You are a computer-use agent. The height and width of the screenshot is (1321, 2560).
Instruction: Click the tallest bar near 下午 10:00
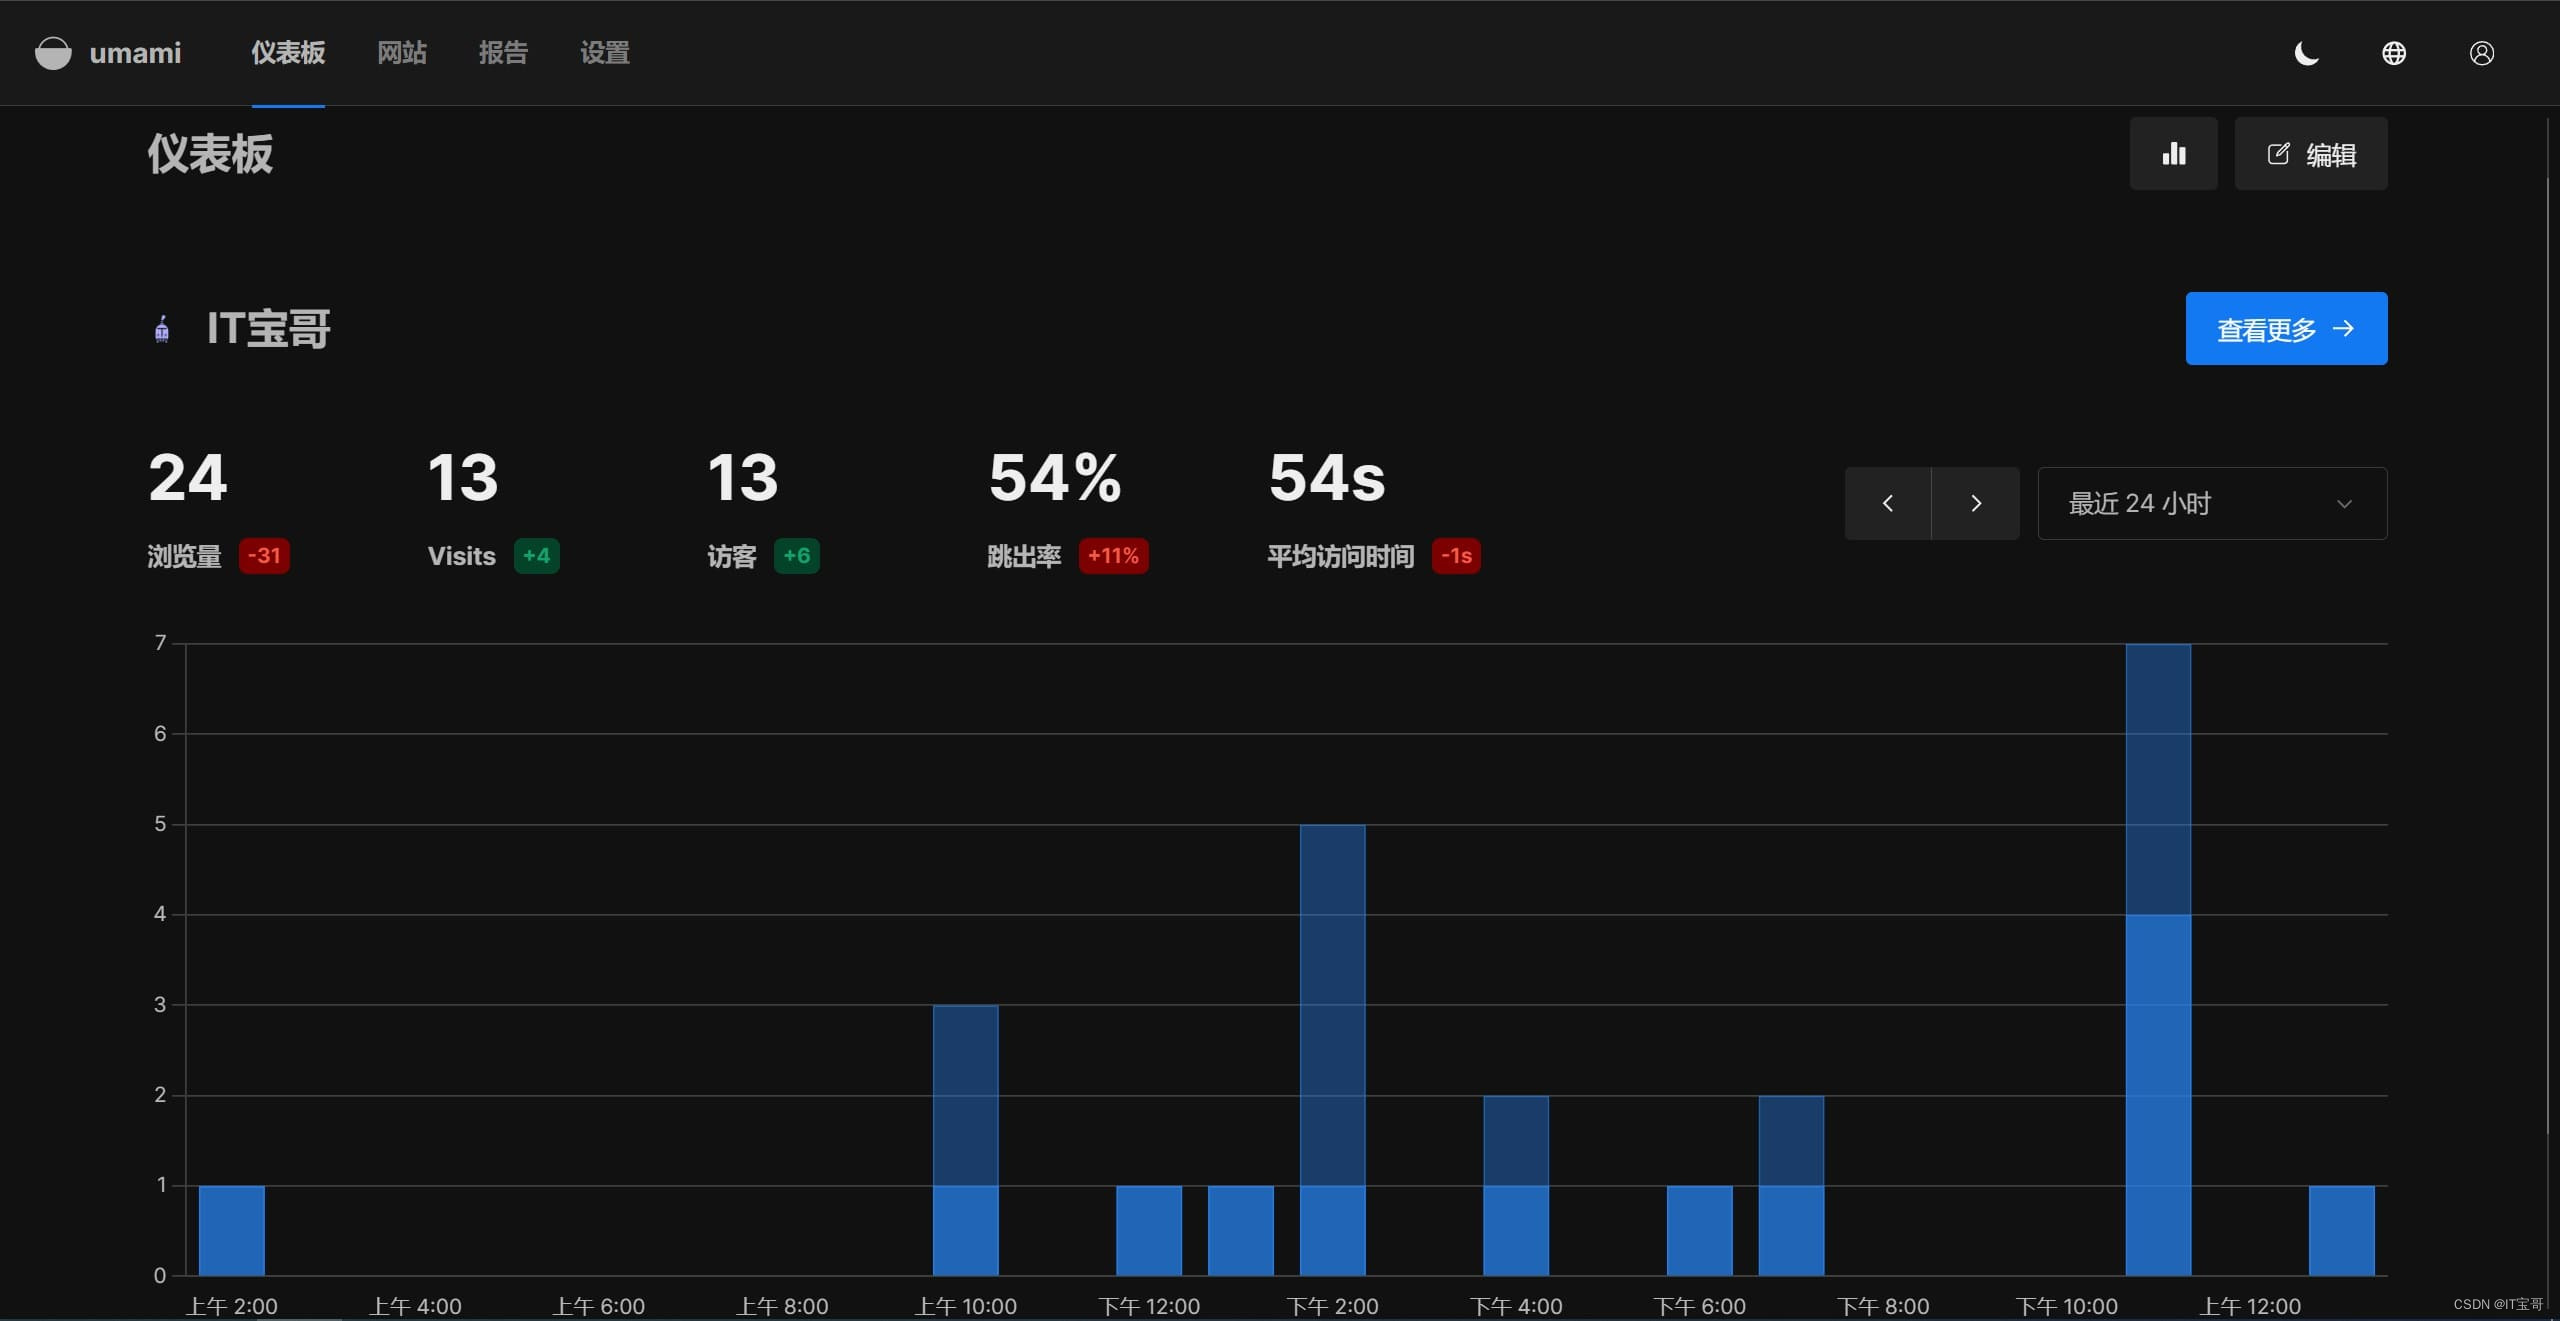pos(2157,960)
